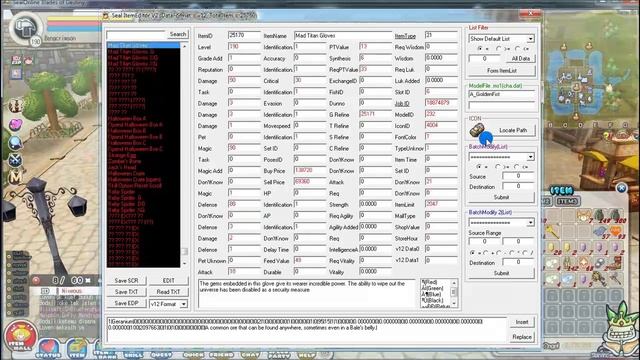Select Mad Titan Gloves row in item list
Image resolution: width=640 pixels, height=360 pixels.
click(143, 45)
